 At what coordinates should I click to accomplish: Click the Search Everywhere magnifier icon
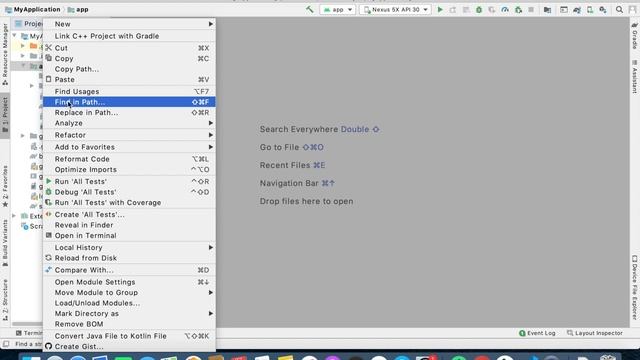[x=619, y=9]
